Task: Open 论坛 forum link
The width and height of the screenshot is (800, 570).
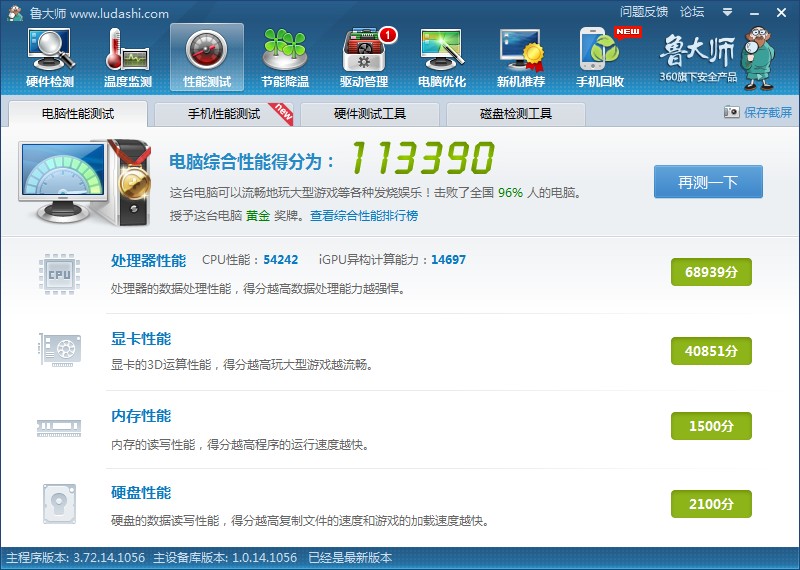Action: [x=692, y=12]
